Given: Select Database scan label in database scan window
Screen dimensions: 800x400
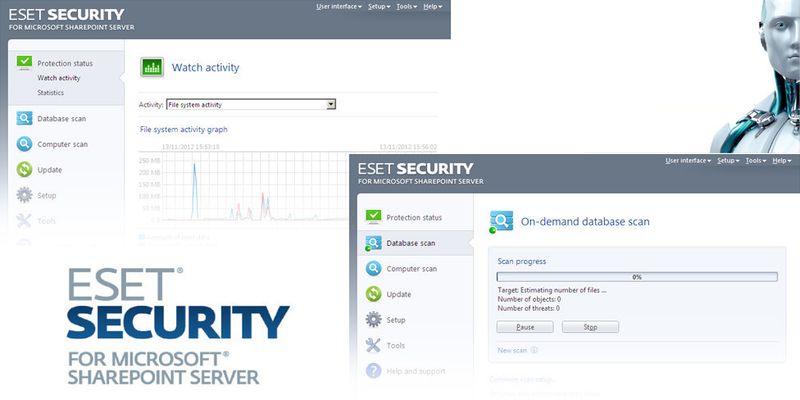Looking at the screenshot, I should (411, 243).
